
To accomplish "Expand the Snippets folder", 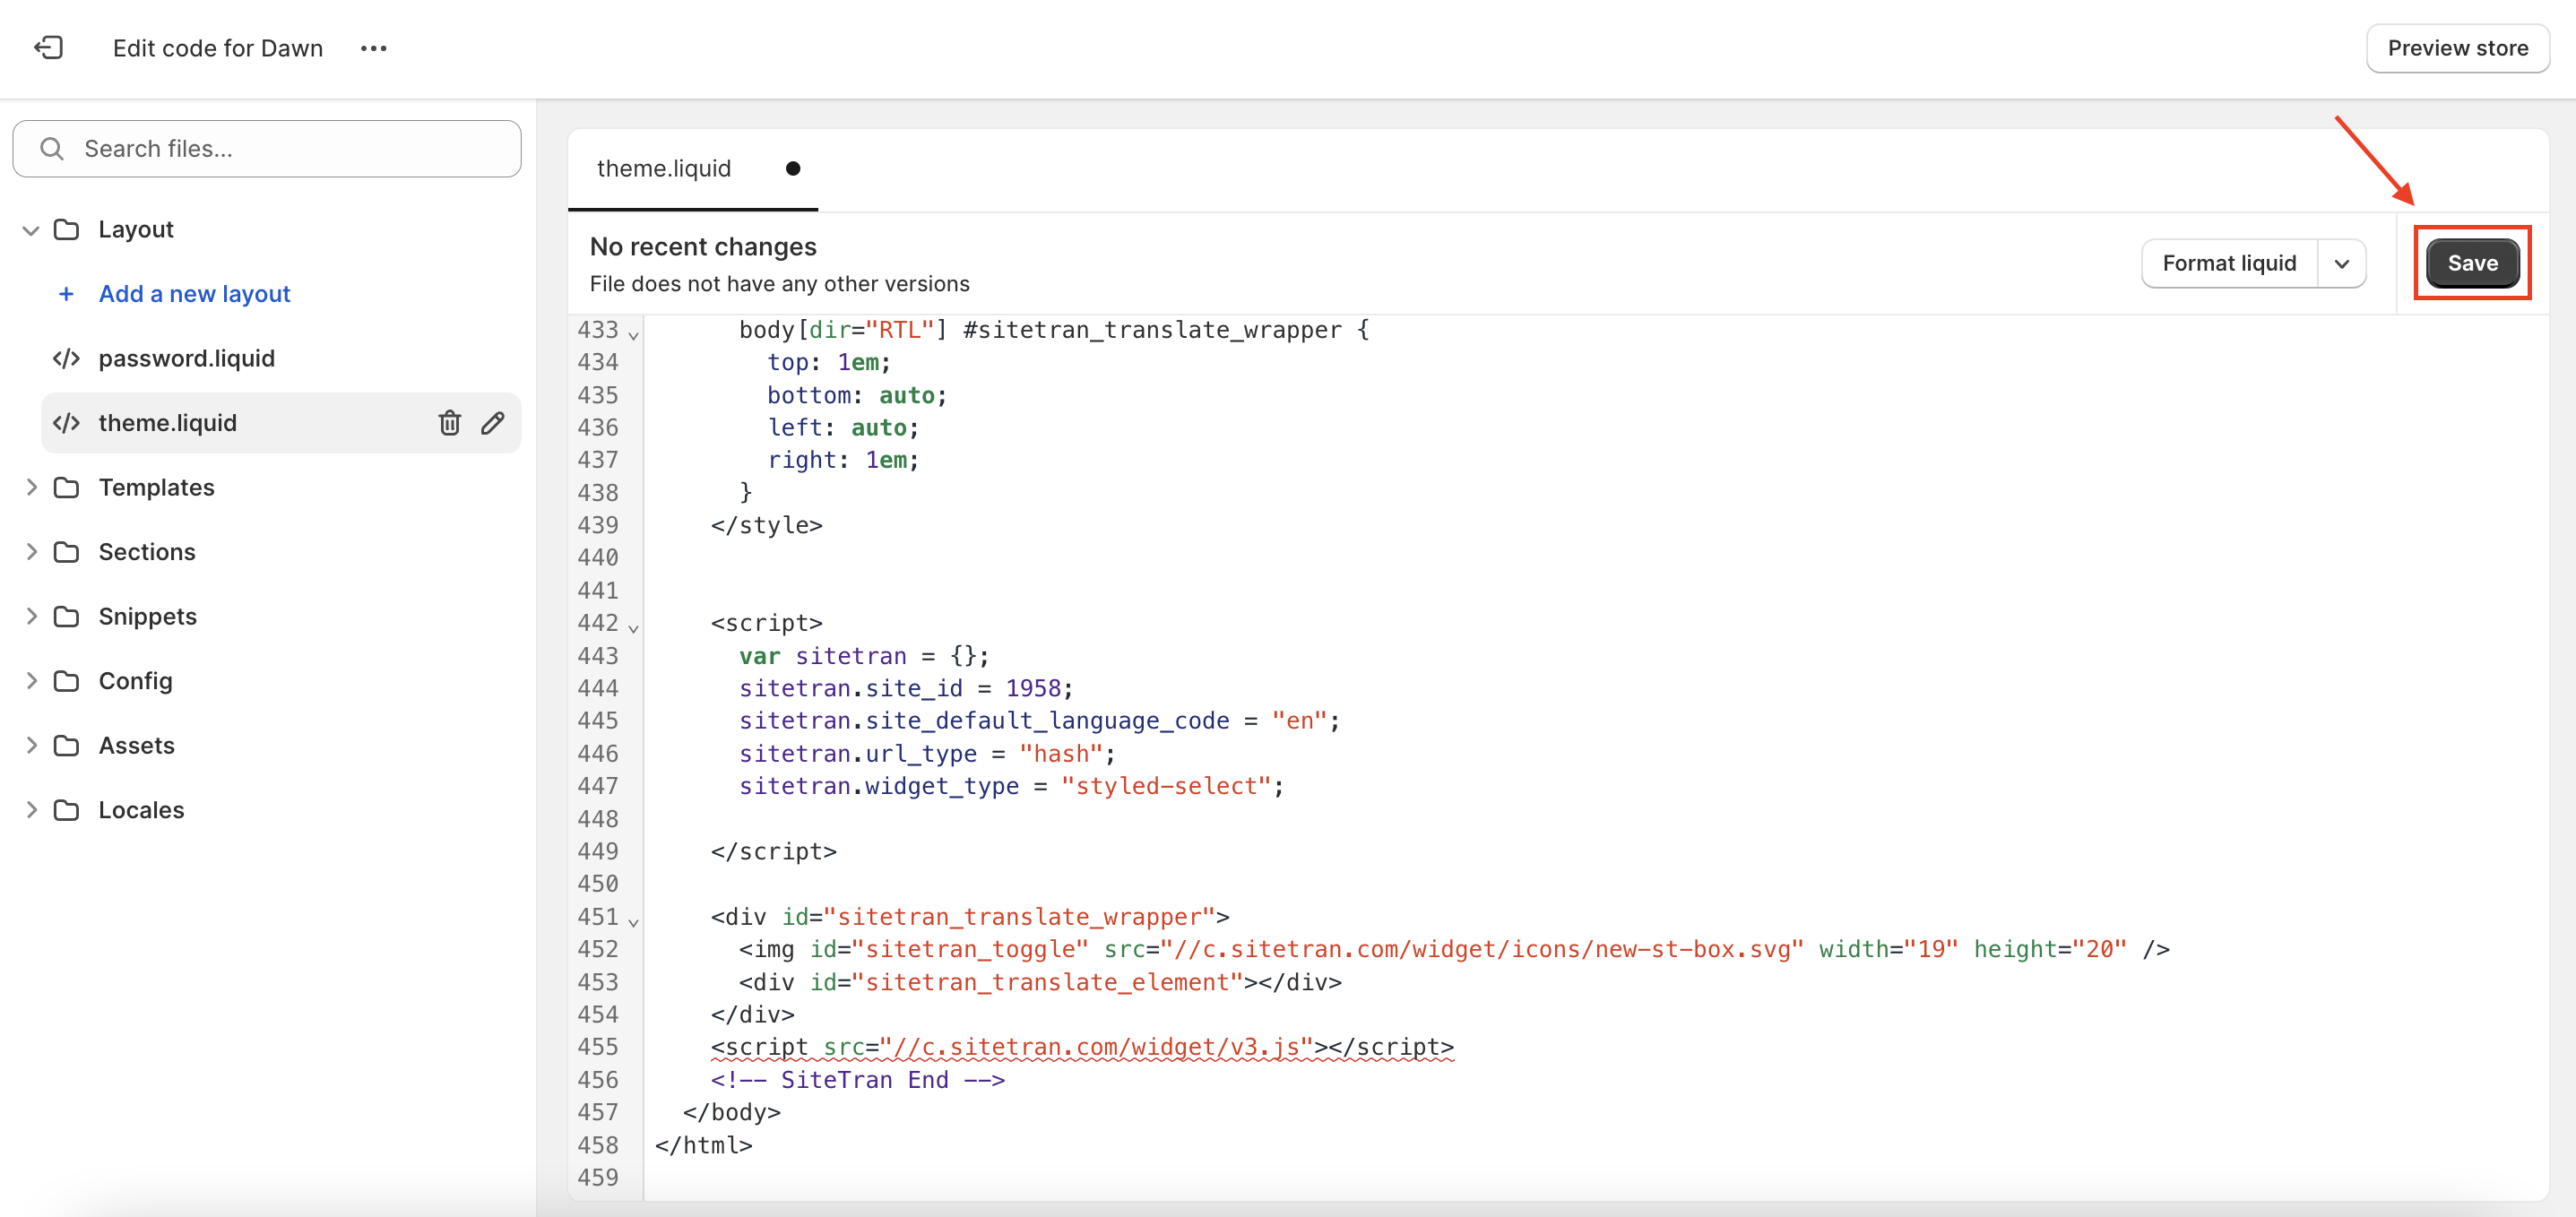I will coord(33,616).
